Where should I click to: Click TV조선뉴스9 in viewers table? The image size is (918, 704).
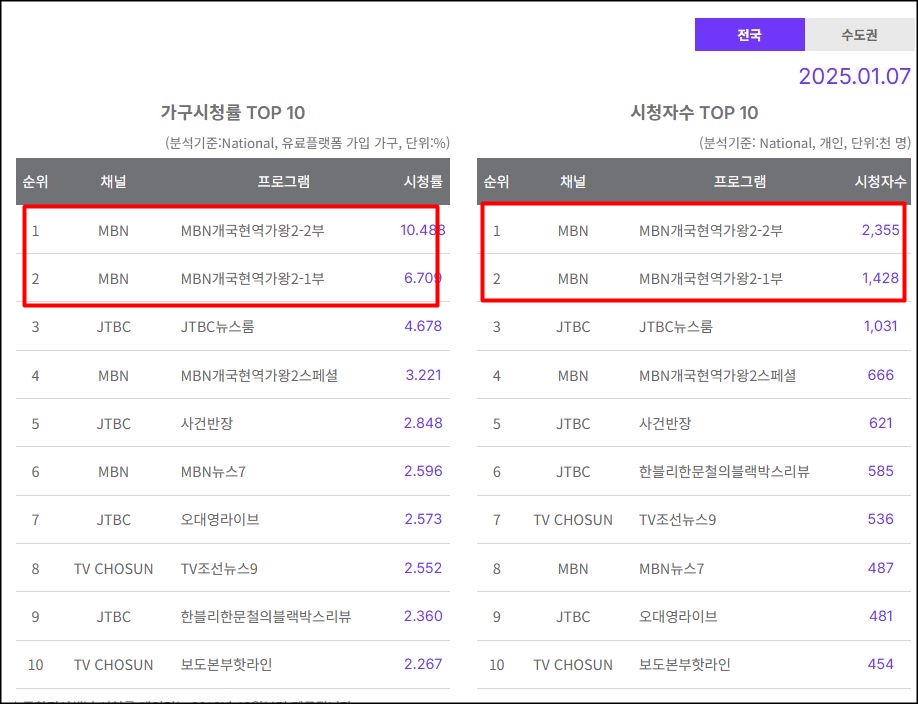[677, 520]
